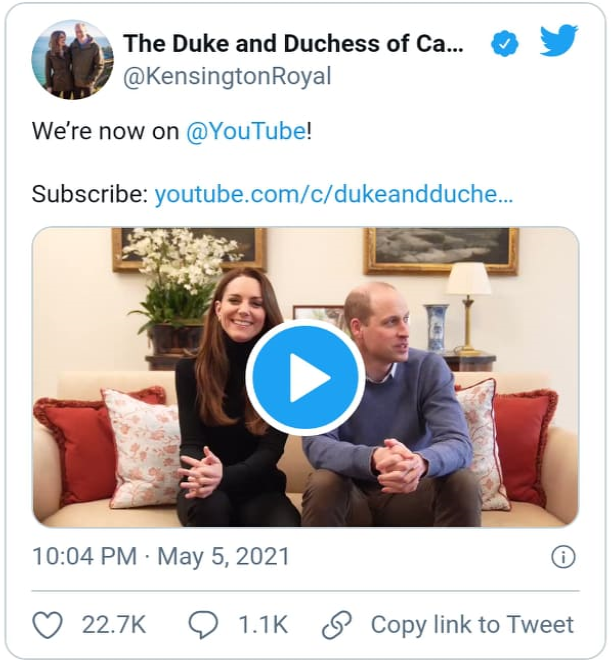
Task: Click the chain link icon
Action: 335,626
